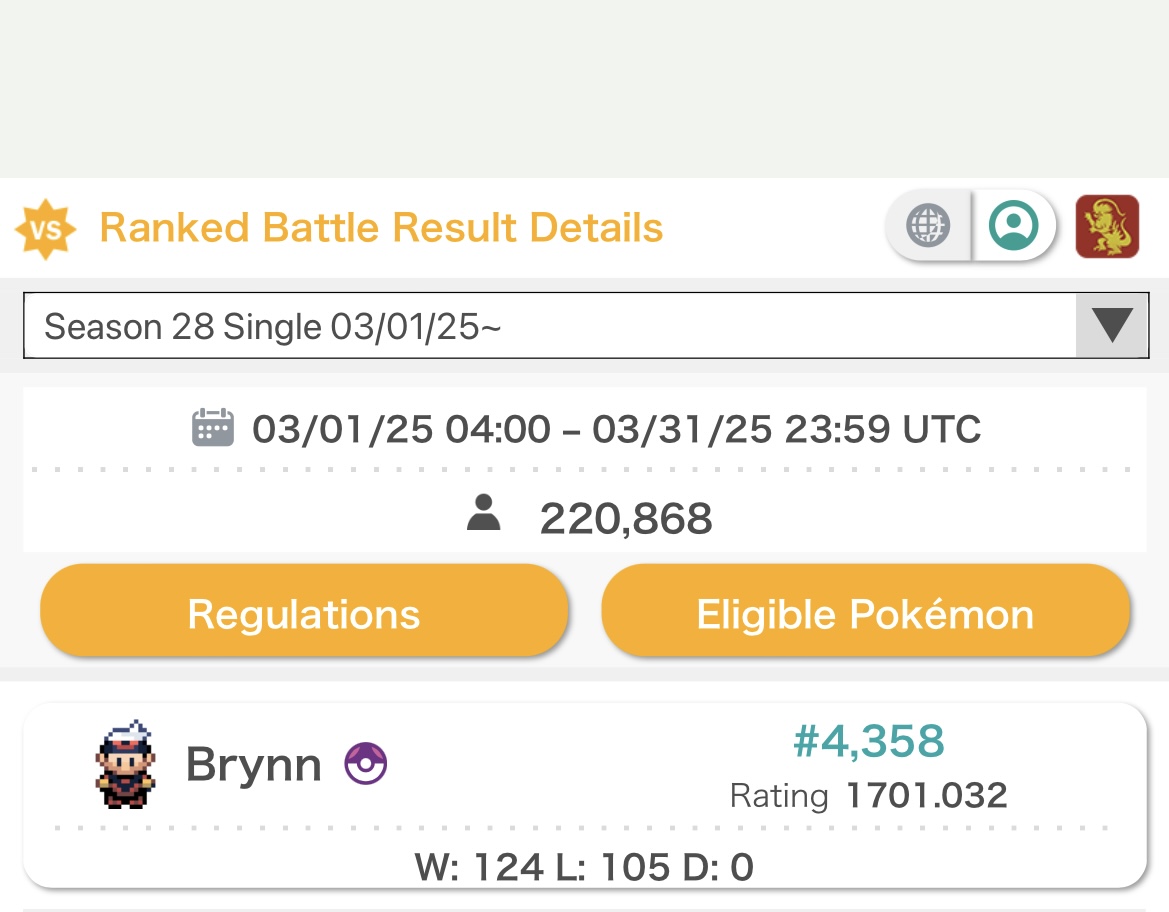1169x912 pixels.
Task: Click the Ranked Battle Result Details title
Action: point(381,227)
